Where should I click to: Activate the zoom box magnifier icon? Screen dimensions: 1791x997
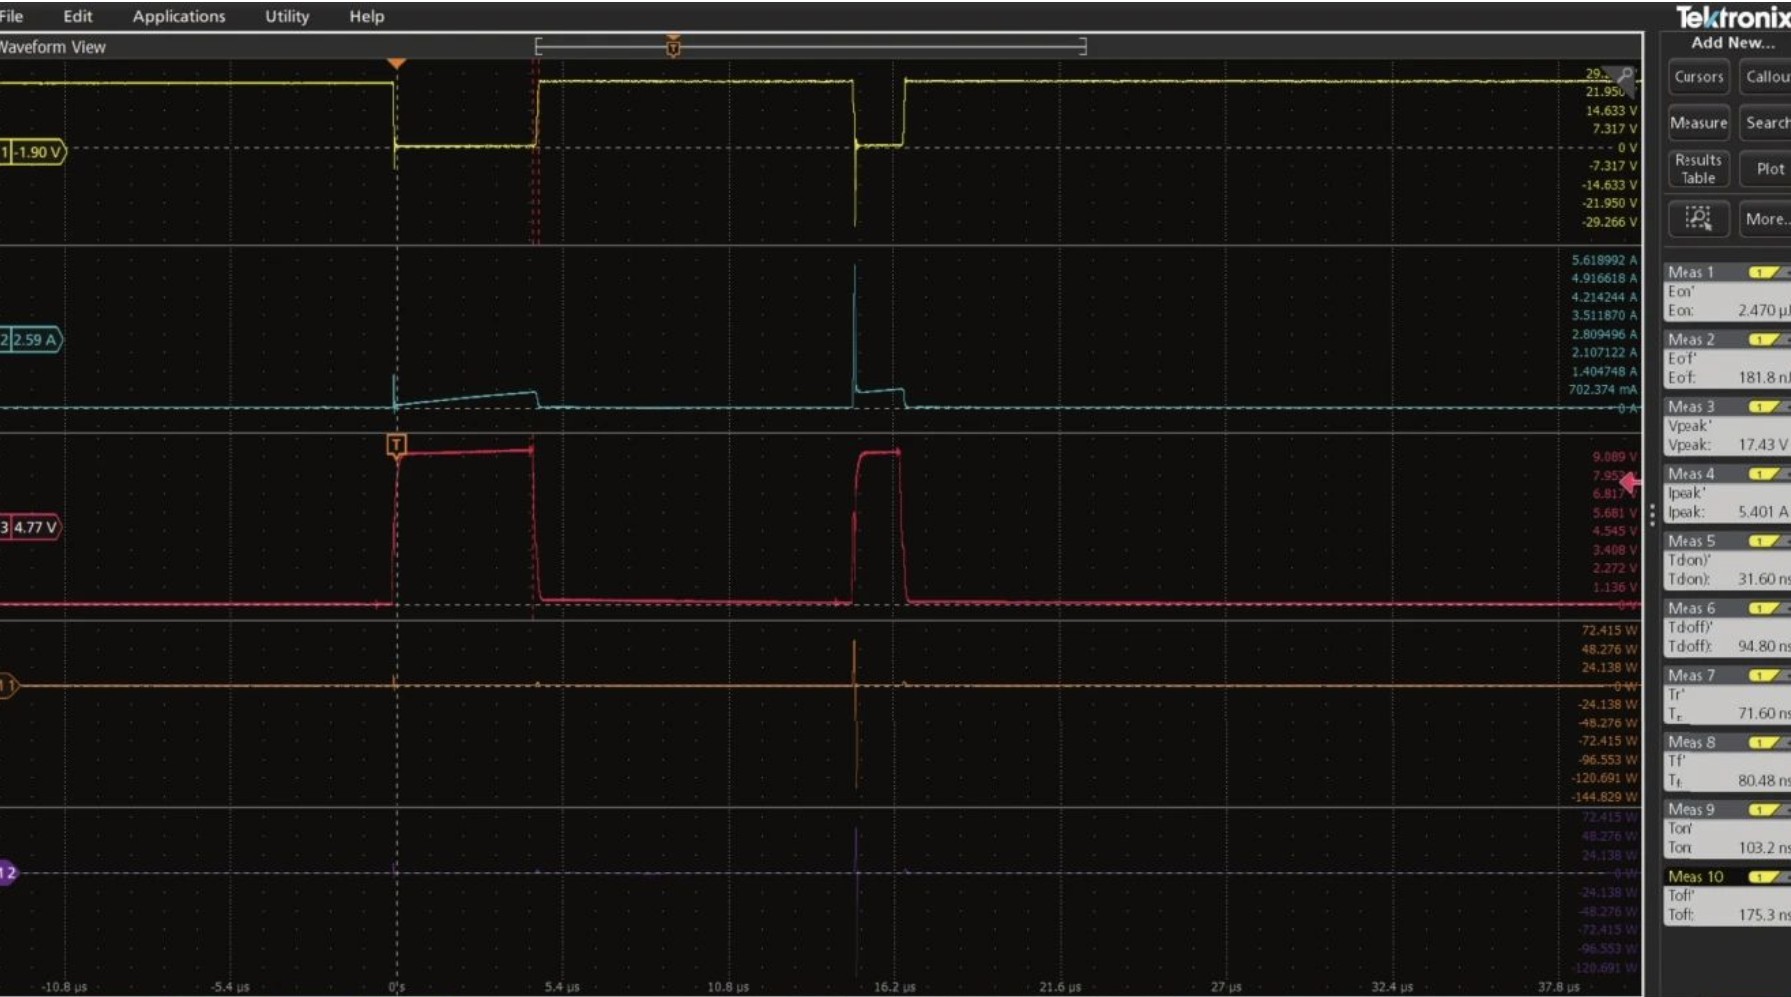(x=1698, y=219)
